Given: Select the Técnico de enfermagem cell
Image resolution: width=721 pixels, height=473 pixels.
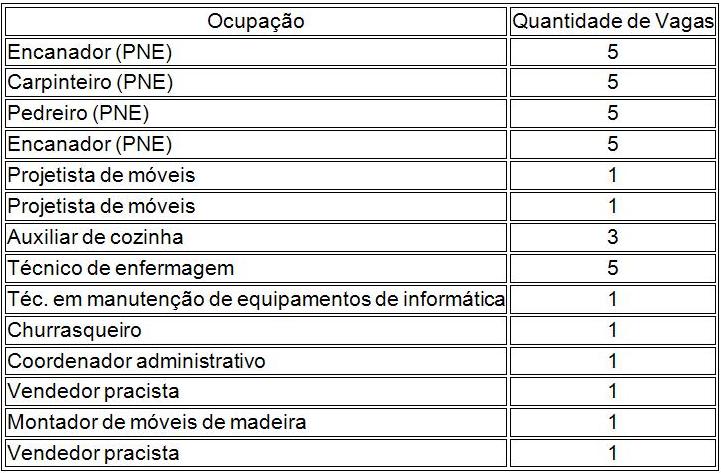Looking at the screenshot, I should coord(120,268).
